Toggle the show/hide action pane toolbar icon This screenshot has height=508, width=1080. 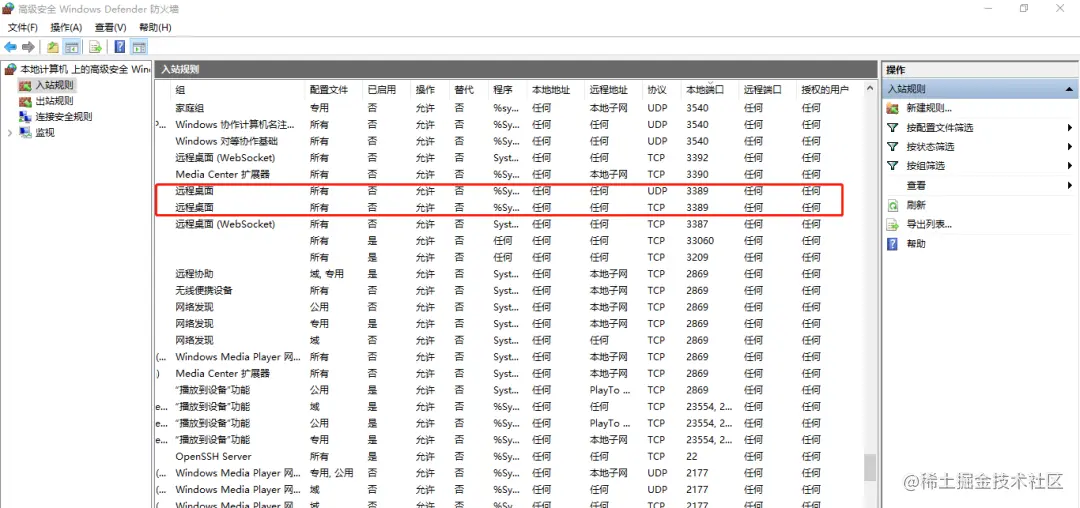click(139, 47)
